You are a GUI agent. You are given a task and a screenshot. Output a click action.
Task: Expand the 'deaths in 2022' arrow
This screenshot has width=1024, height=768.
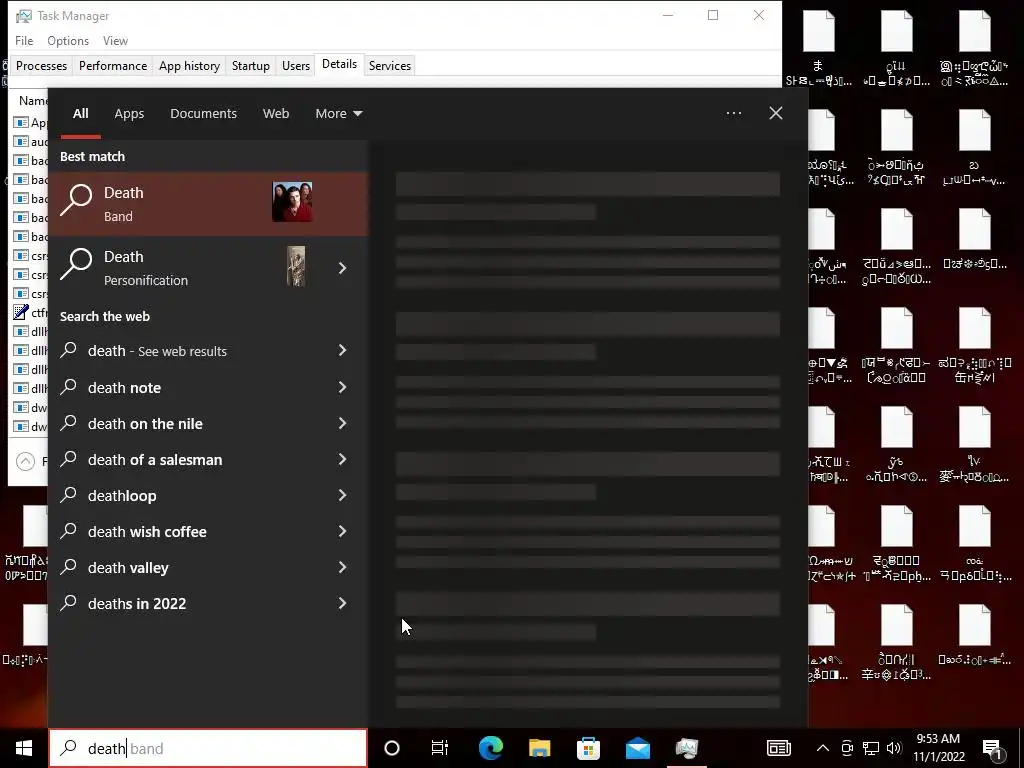[342, 603]
